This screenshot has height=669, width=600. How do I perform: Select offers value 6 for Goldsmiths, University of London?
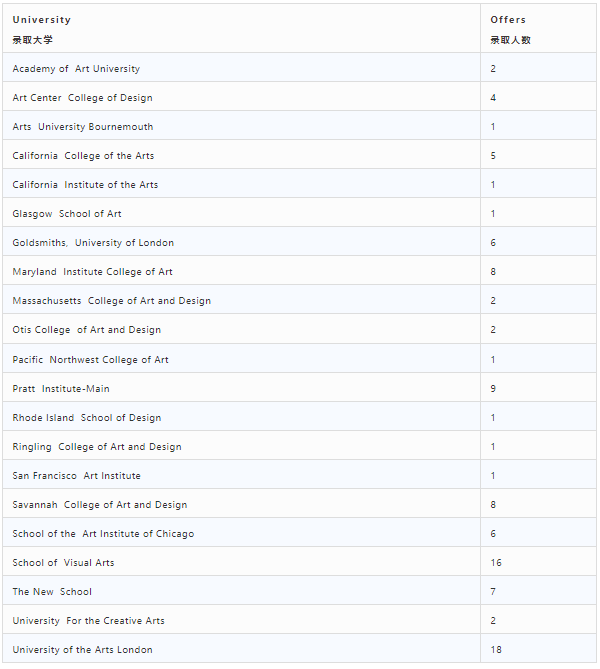pyautogui.click(x=493, y=243)
